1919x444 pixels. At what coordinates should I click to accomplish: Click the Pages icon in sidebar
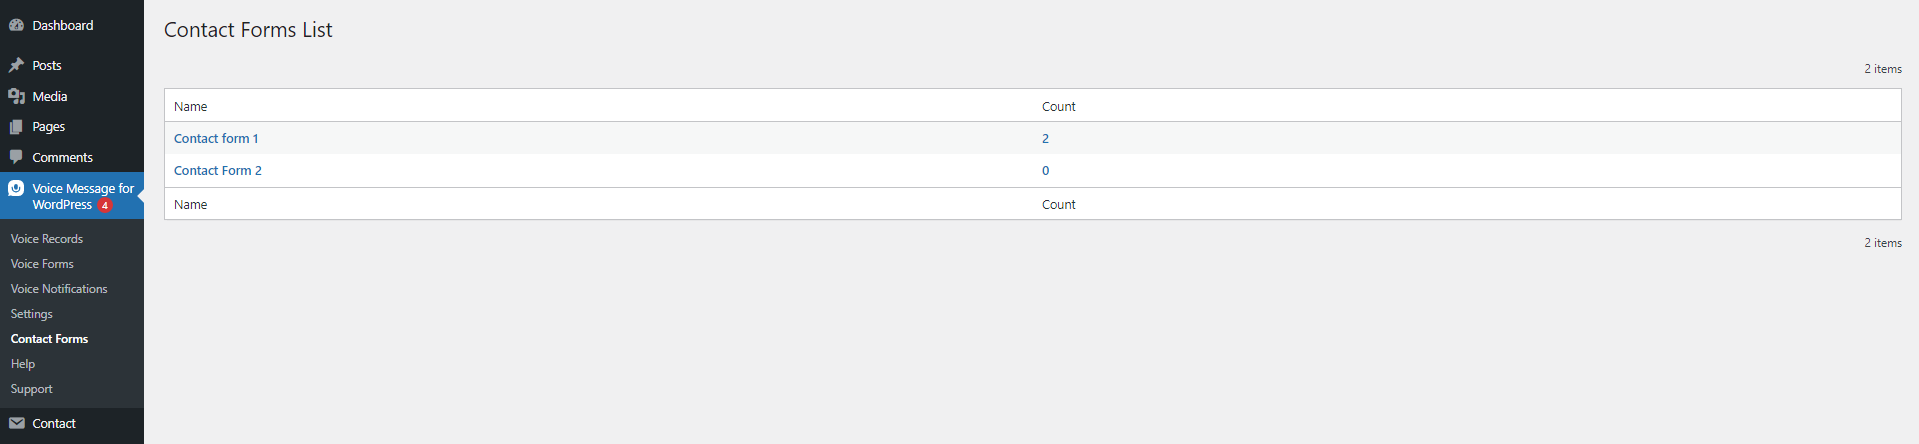[16, 127]
